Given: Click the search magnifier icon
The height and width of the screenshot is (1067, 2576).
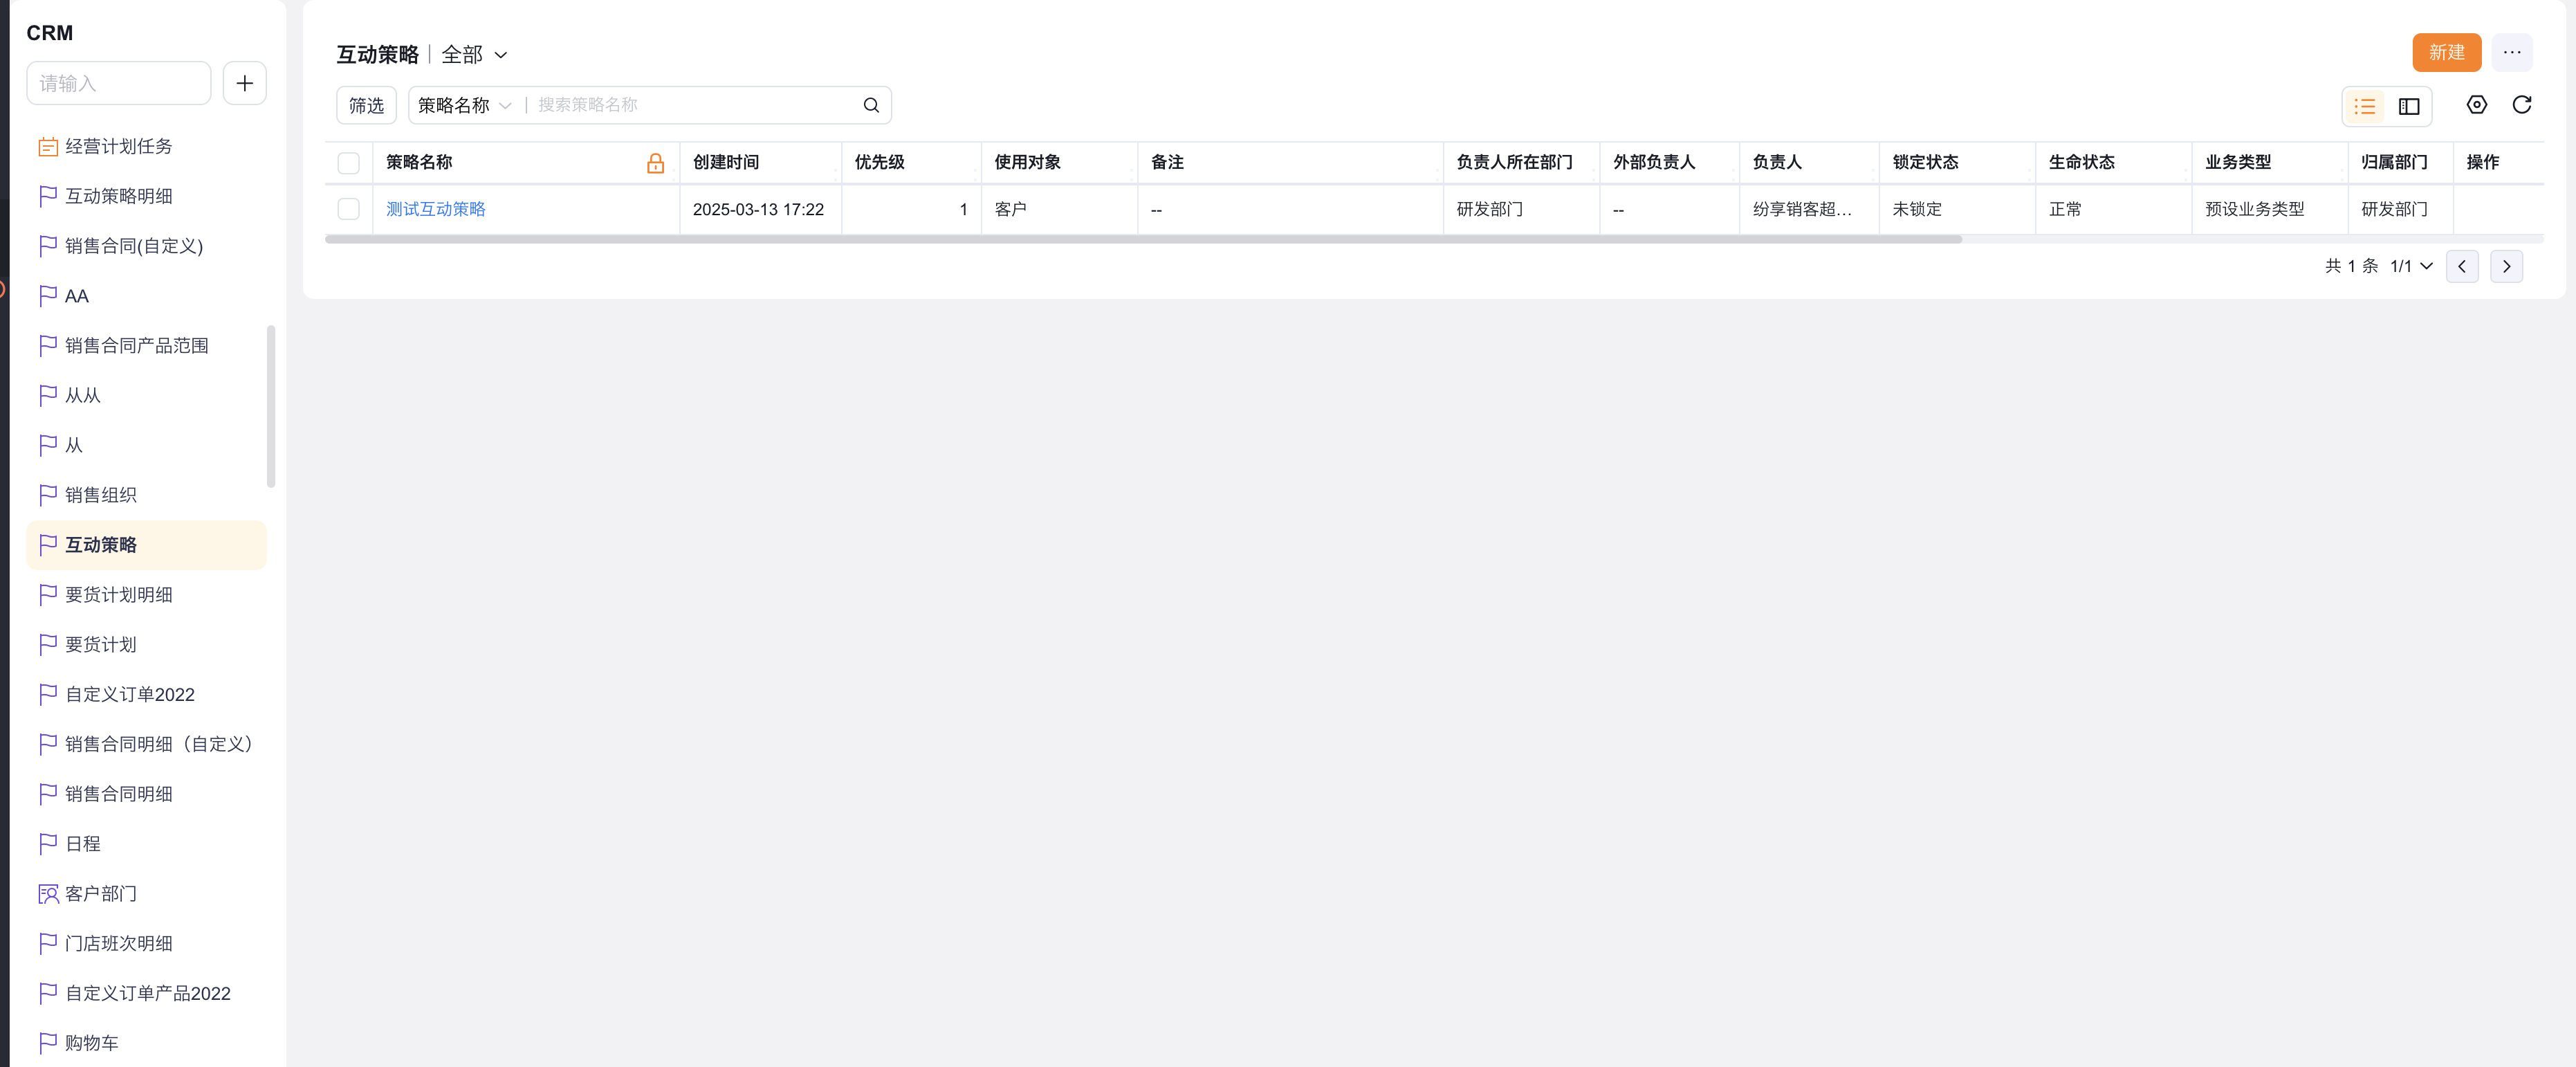Looking at the screenshot, I should pos(871,105).
